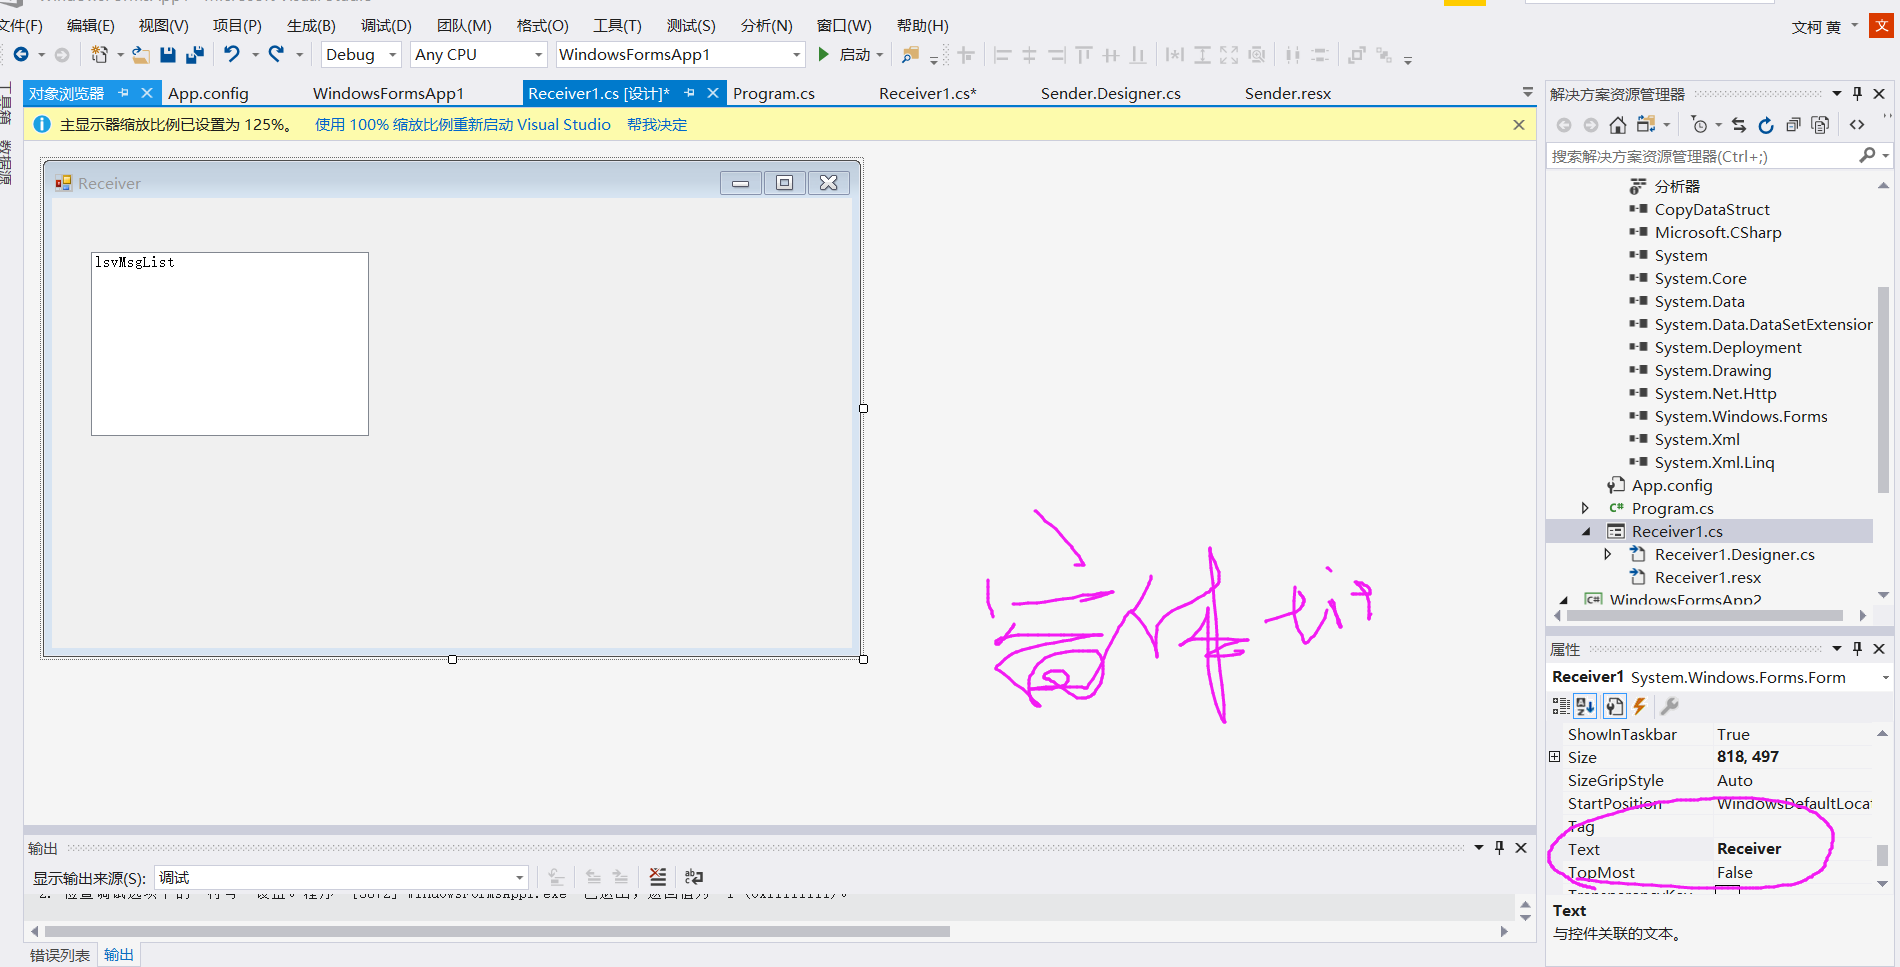Image resolution: width=1900 pixels, height=967 pixels.
Task: Click the Navigate Backward arrow in toolbar
Action: [x=21, y=55]
